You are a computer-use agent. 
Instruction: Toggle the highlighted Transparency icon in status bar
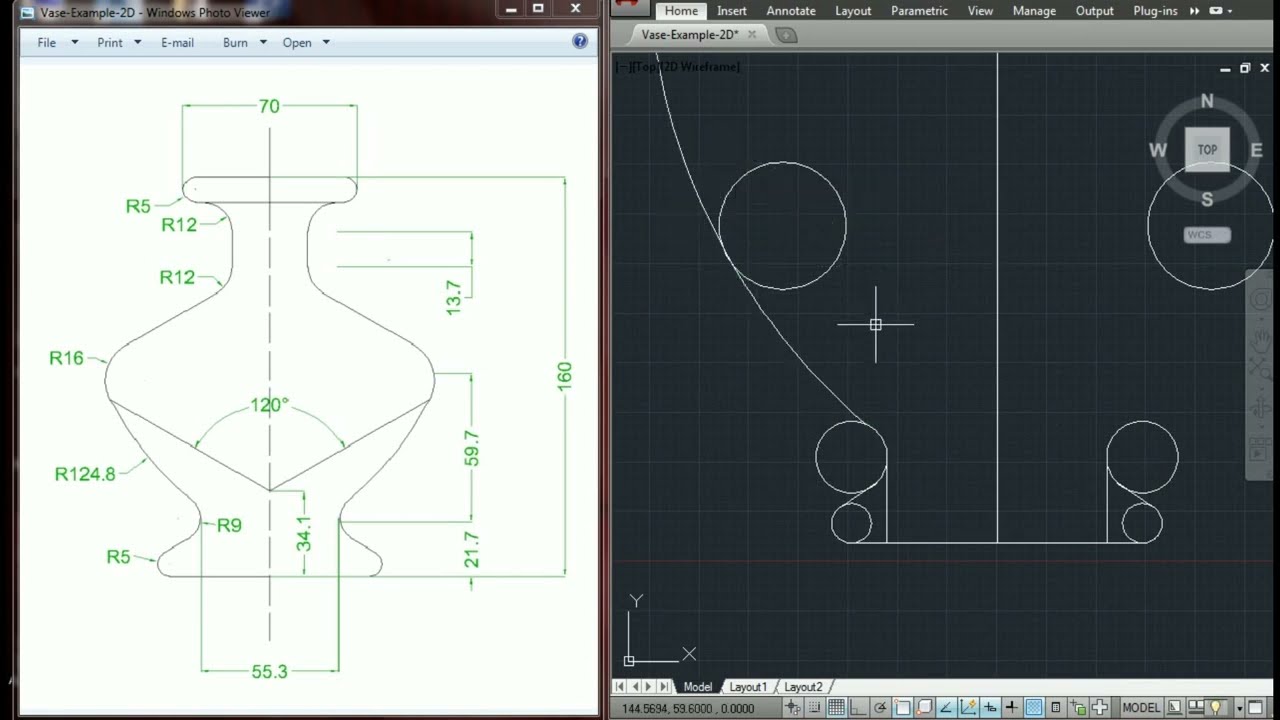(x=1034, y=708)
